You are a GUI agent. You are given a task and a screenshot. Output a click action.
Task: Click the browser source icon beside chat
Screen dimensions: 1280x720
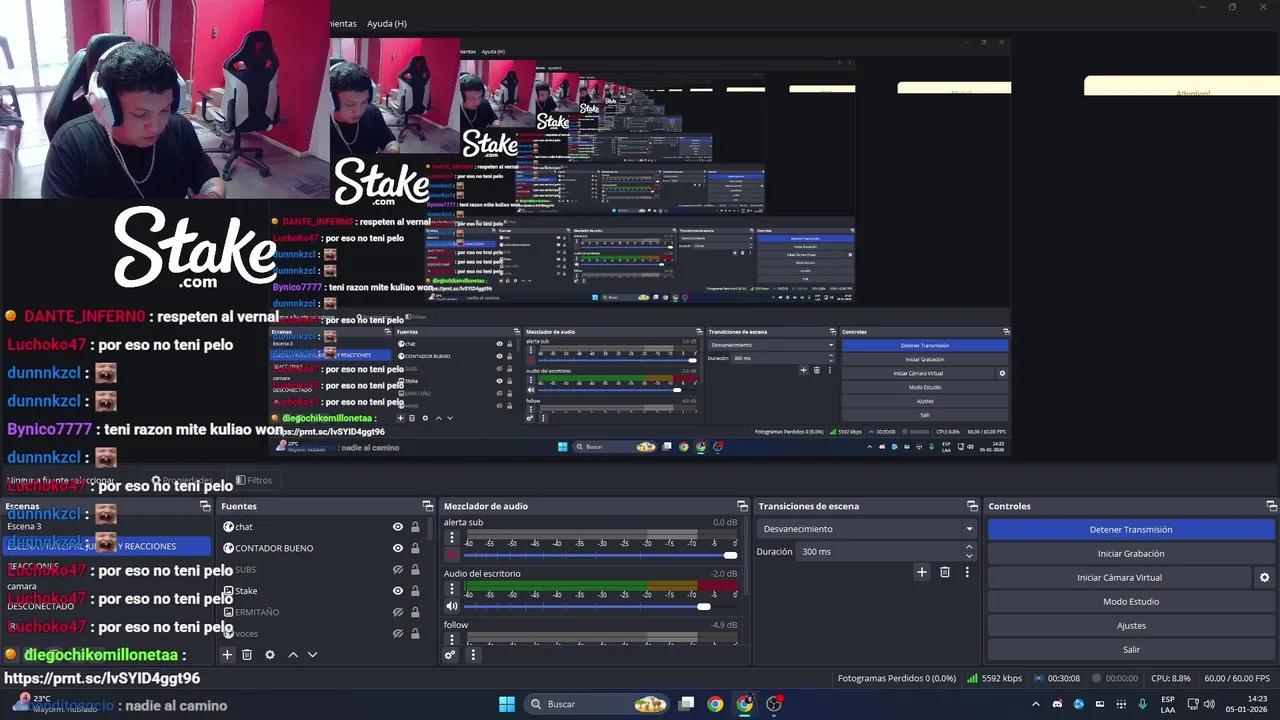[228, 527]
